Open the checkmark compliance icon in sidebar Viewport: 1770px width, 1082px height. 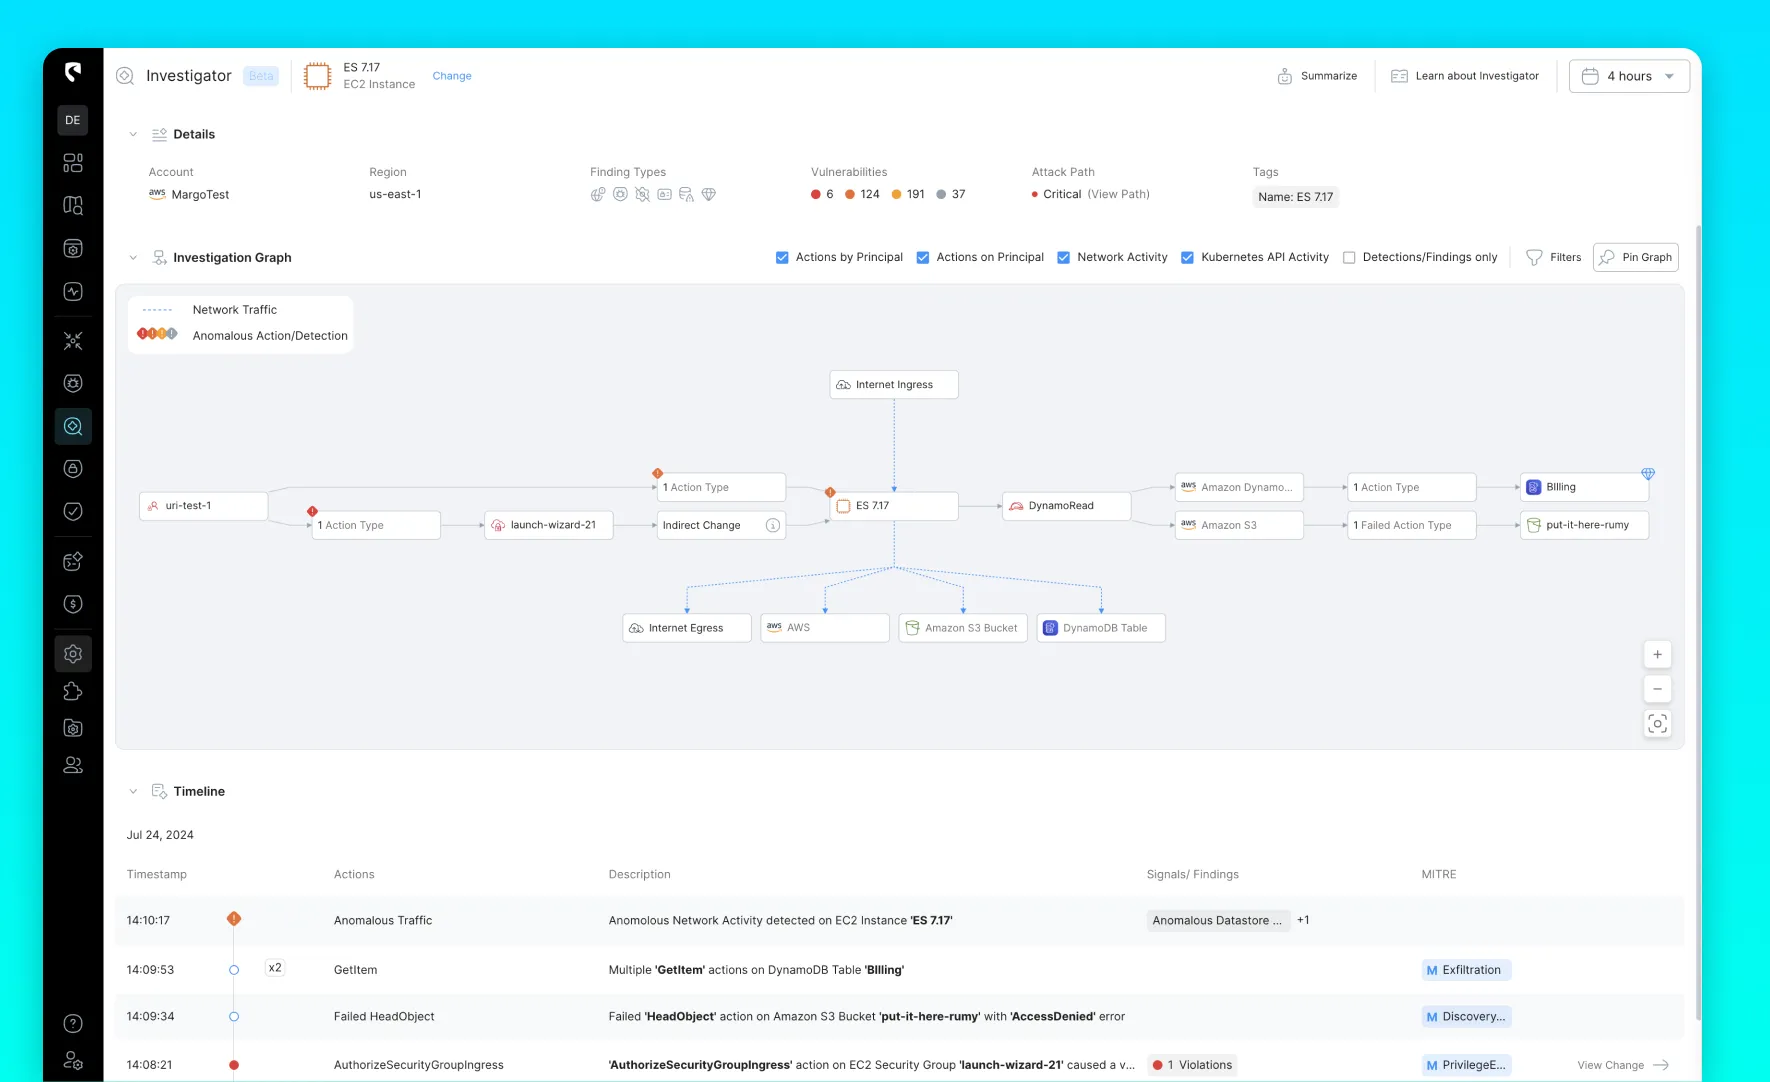tap(73, 511)
